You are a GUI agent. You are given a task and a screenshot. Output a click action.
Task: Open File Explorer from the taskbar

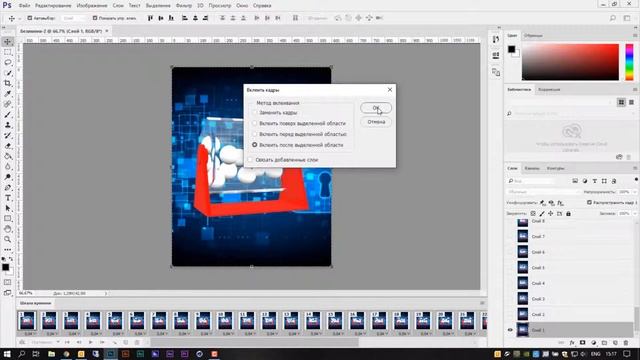click(x=51, y=354)
